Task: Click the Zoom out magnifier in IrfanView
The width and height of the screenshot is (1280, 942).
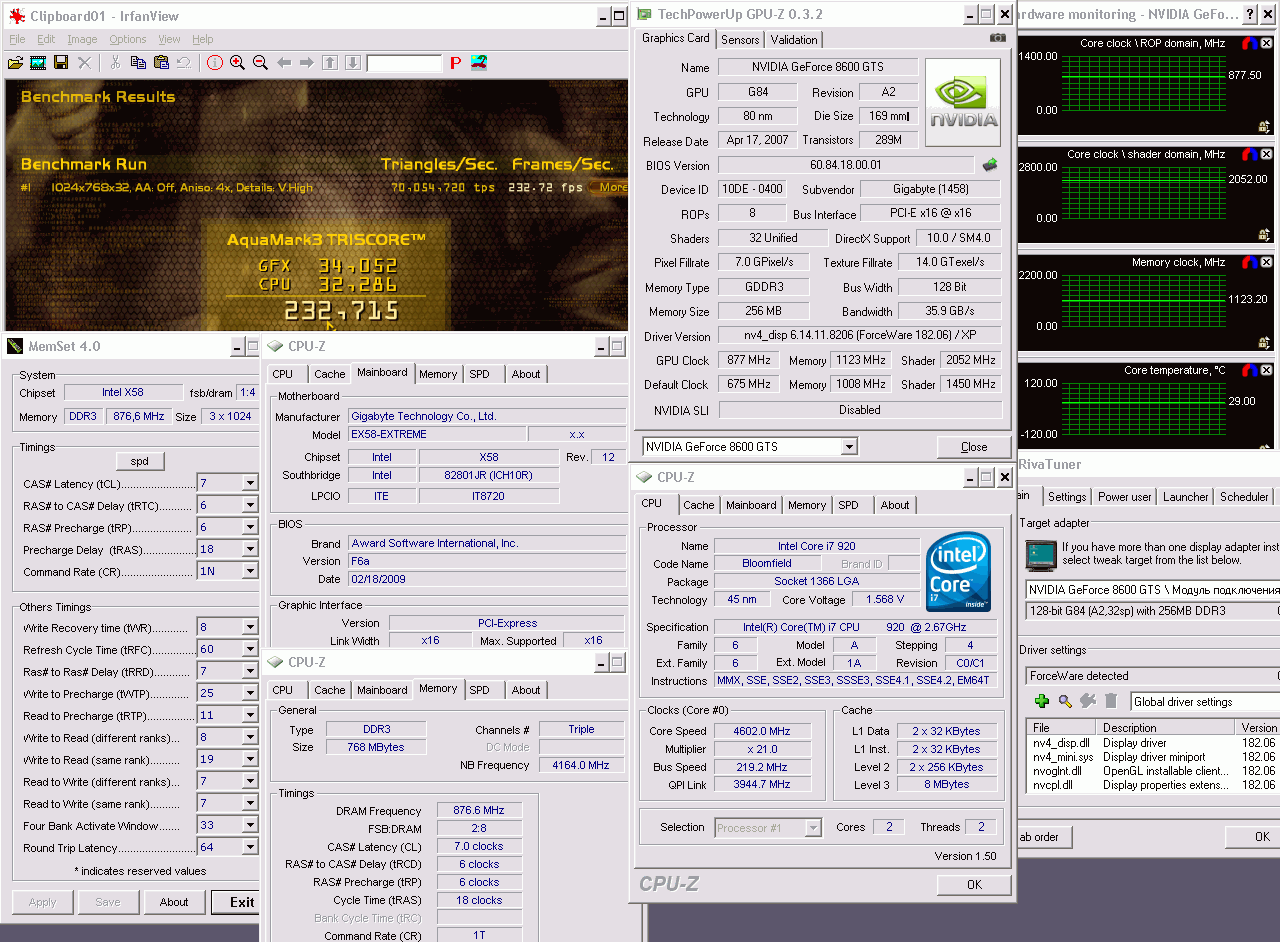Action: pos(260,62)
